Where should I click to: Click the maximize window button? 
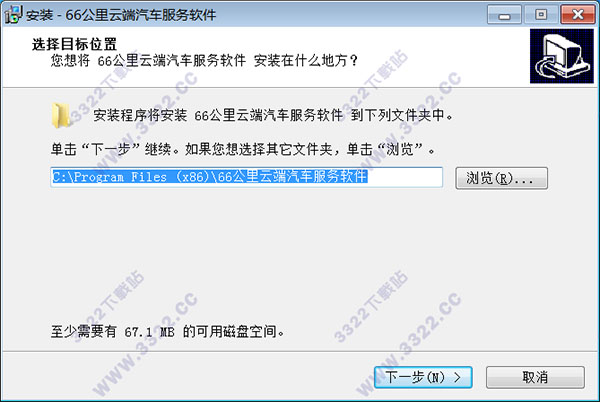tap(540, 15)
